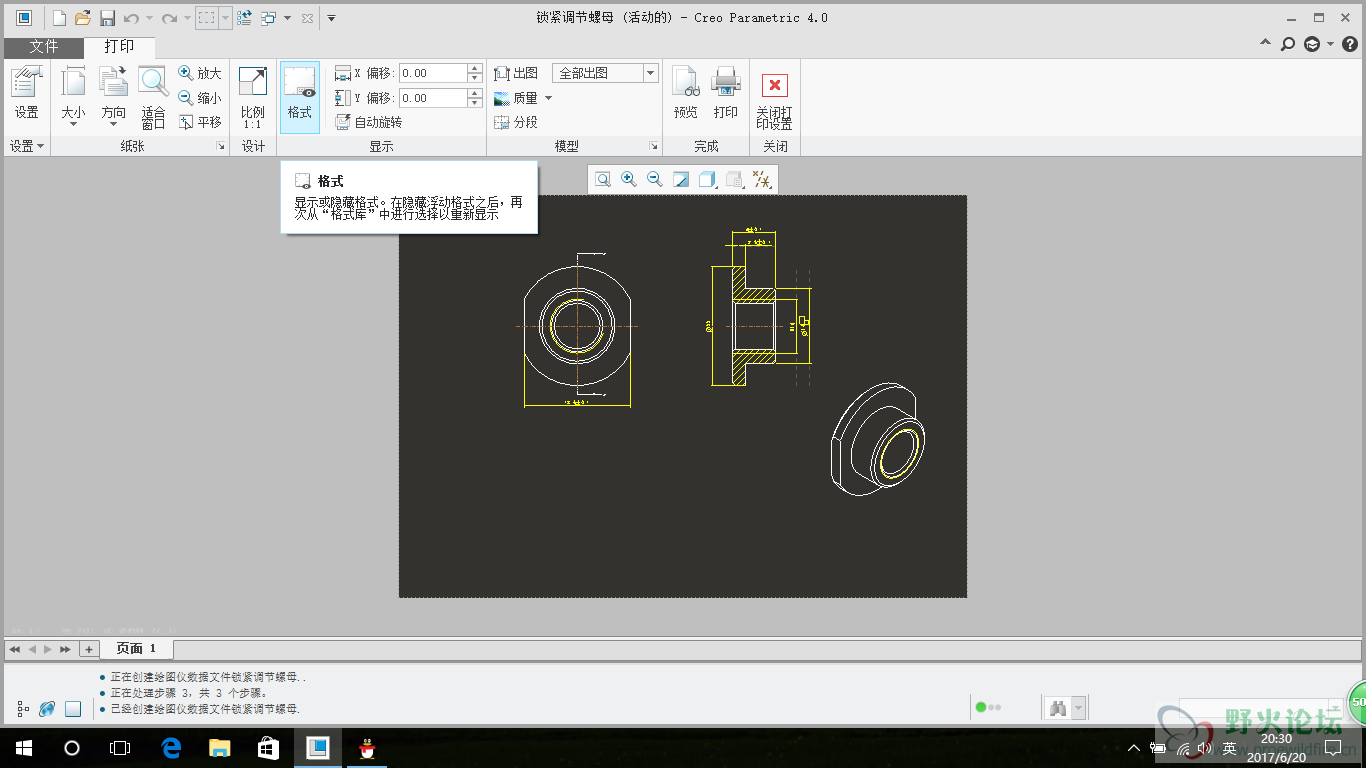Image resolution: width=1366 pixels, height=768 pixels.
Task: Toggle full screen icon in status bar
Action: coord(73,709)
